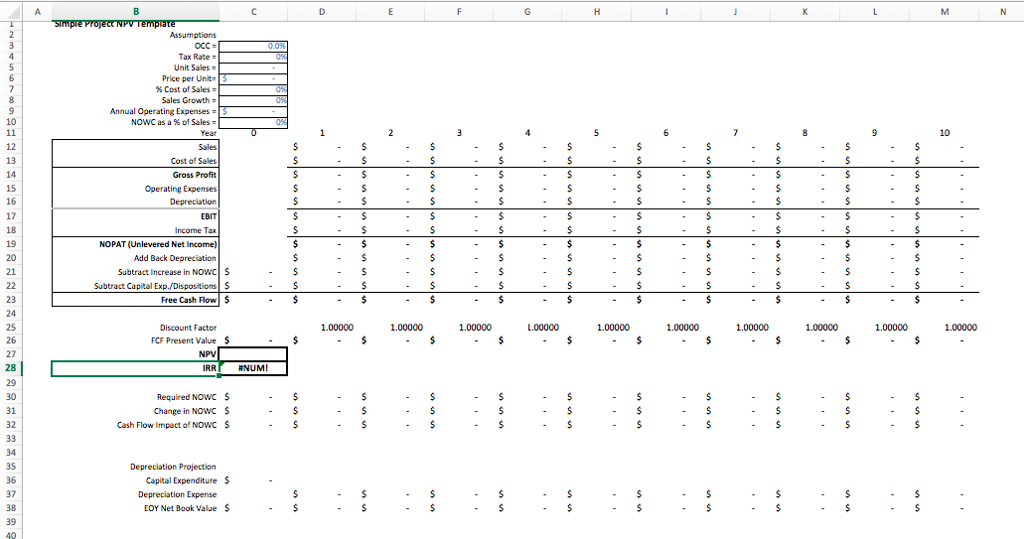Click the Tax Rate value cell
This screenshot has height=539, width=1024.
coord(253,57)
